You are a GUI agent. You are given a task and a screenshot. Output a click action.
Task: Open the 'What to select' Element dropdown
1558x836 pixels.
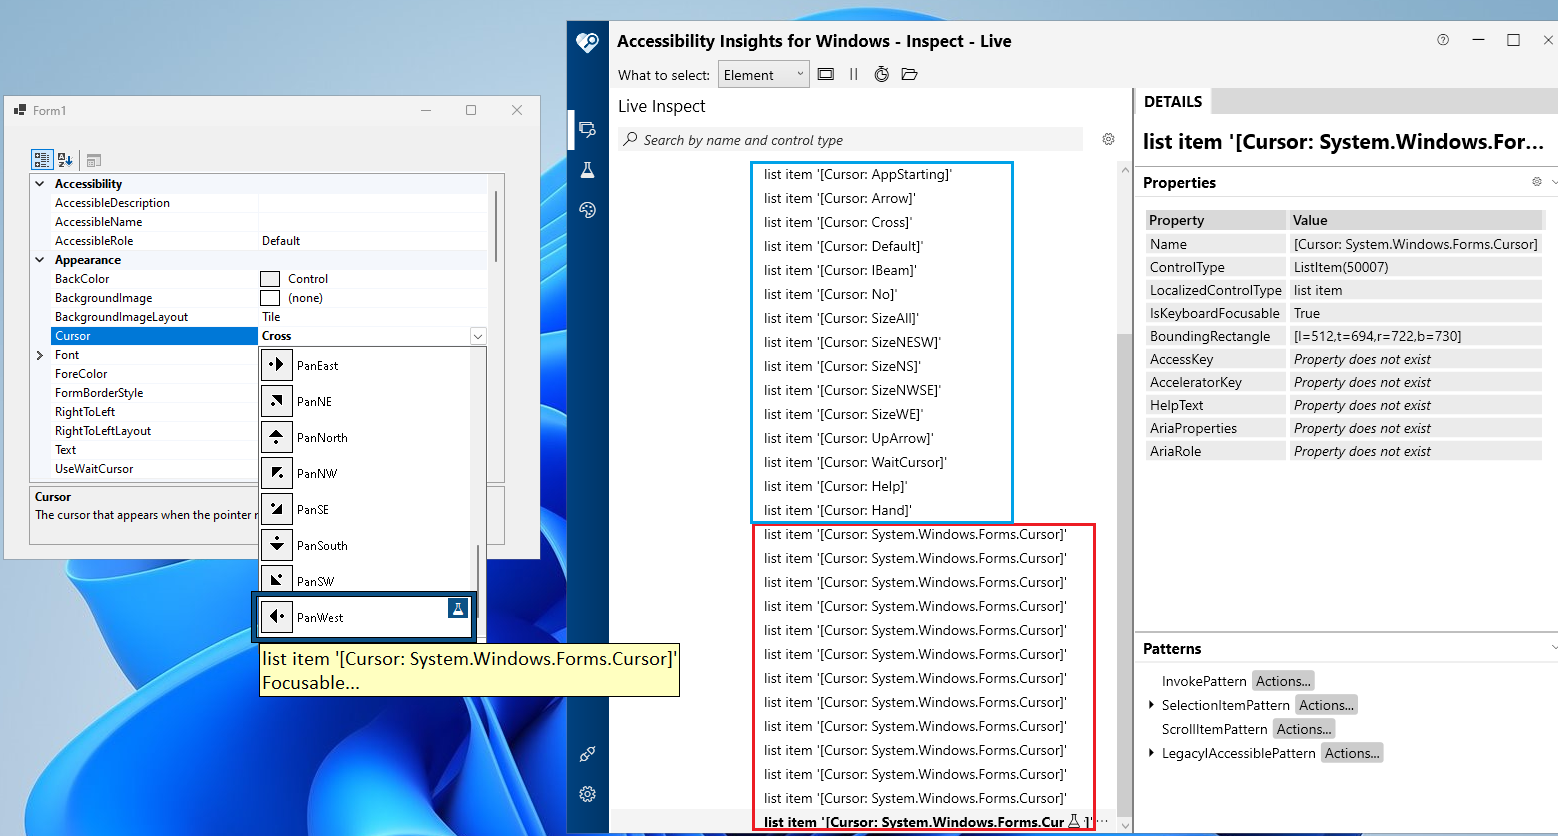tap(763, 73)
